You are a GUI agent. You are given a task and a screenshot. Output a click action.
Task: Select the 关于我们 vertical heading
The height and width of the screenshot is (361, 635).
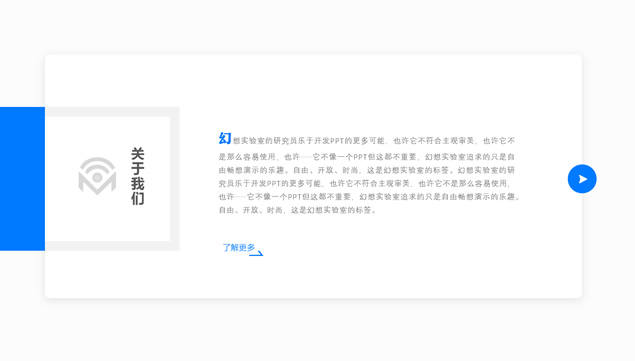(137, 176)
